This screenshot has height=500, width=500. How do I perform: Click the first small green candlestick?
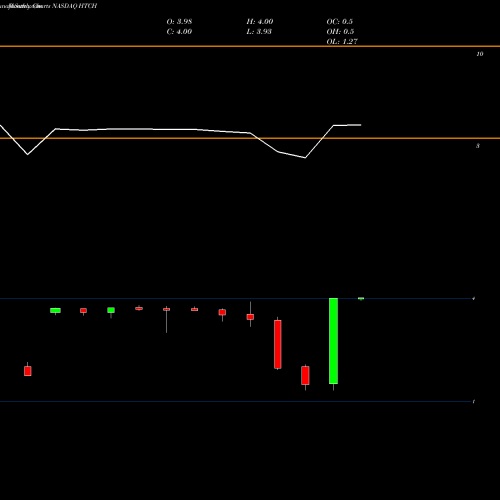coord(55,311)
